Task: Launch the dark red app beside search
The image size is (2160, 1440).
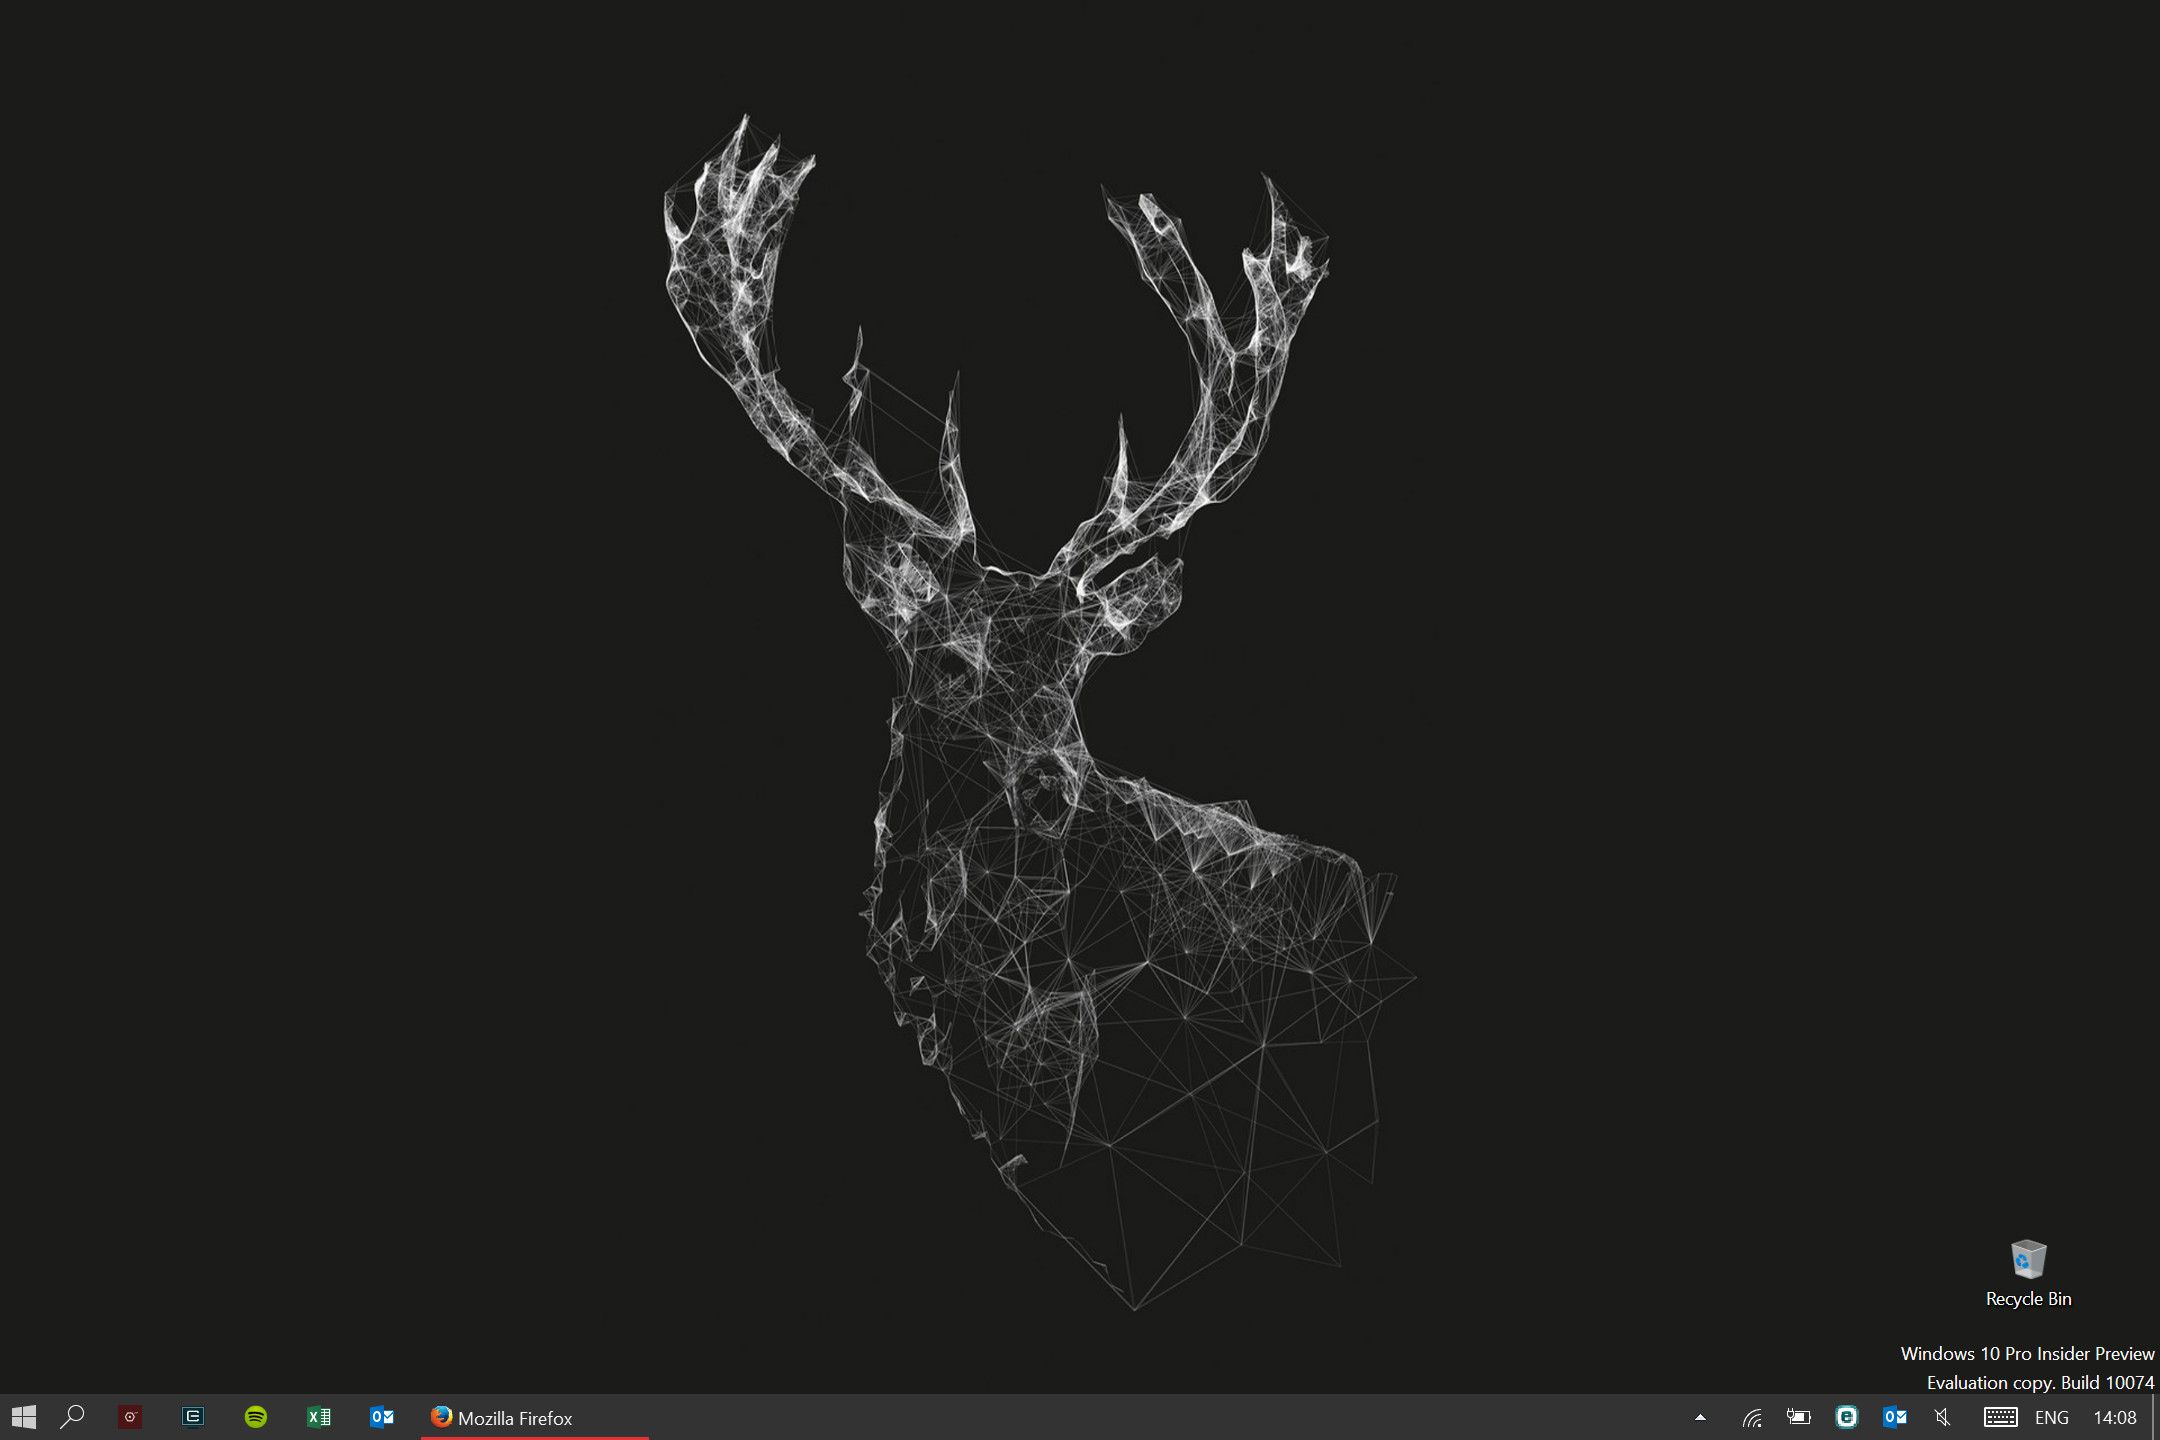Action: tap(130, 1417)
